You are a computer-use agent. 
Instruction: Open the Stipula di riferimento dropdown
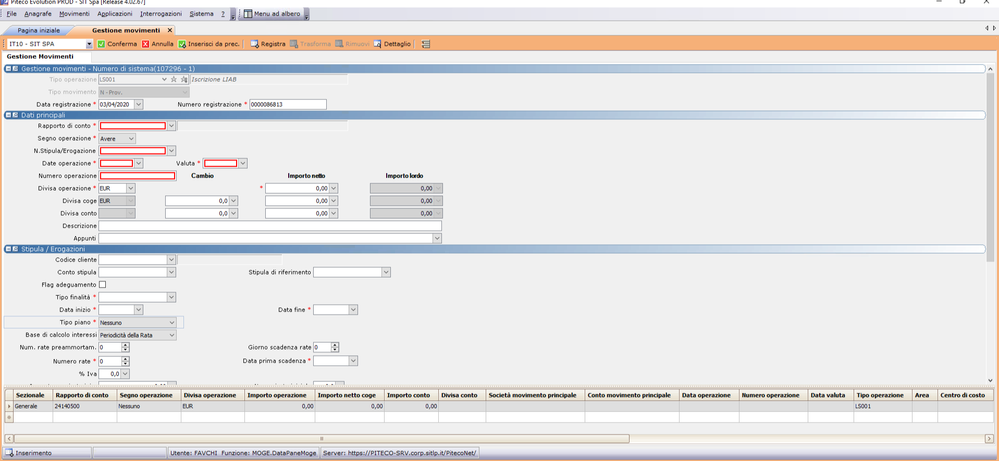[x=386, y=273]
